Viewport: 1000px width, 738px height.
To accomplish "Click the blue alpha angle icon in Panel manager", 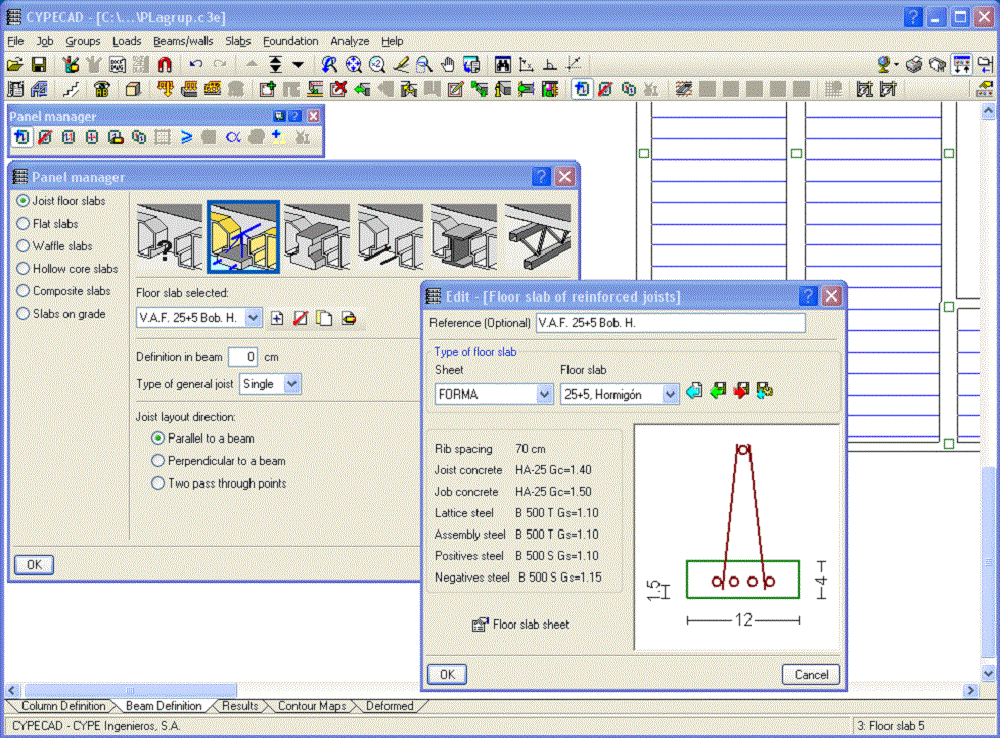I will pyautogui.click(x=233, y=137).
